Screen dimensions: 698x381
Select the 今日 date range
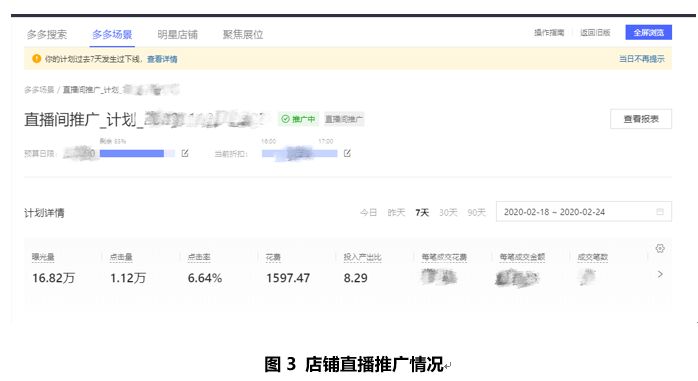[368, 213]
